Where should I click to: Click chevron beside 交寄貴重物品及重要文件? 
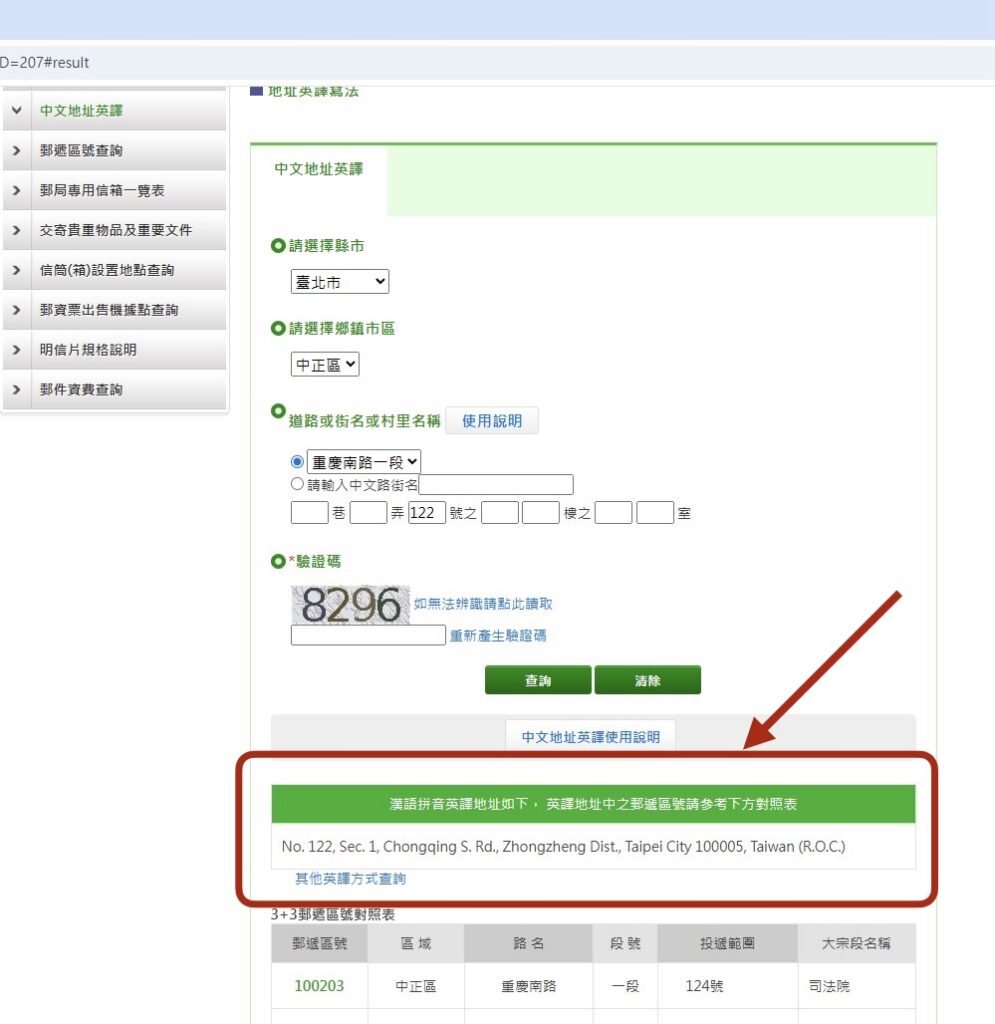[x=16, y=231]
